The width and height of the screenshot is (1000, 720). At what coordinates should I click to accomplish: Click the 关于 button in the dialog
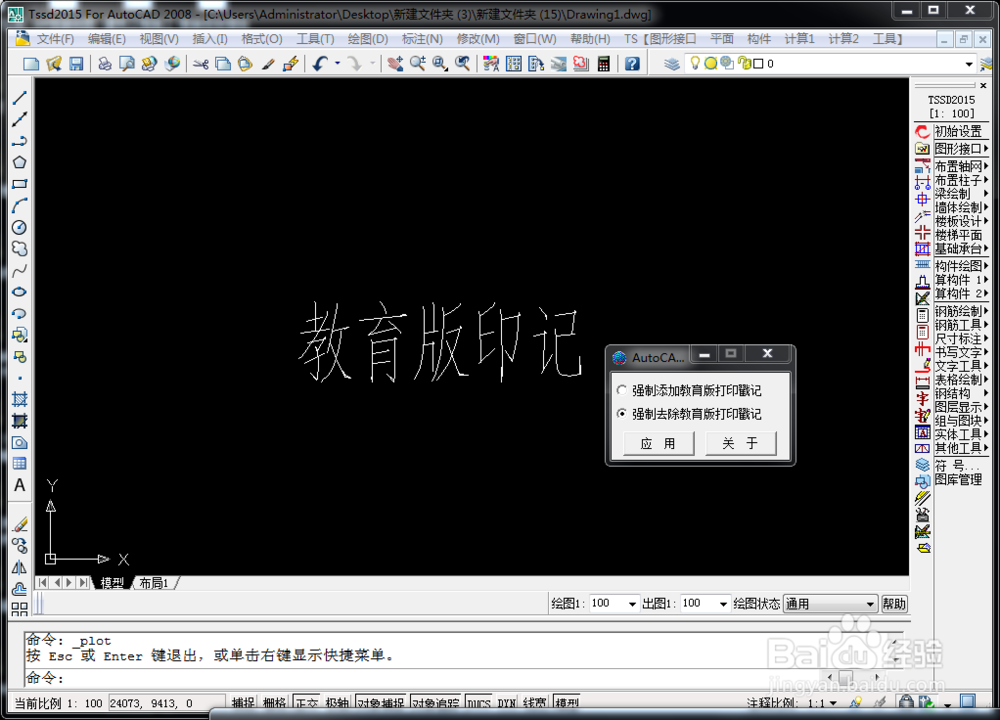tap(740, 443)
